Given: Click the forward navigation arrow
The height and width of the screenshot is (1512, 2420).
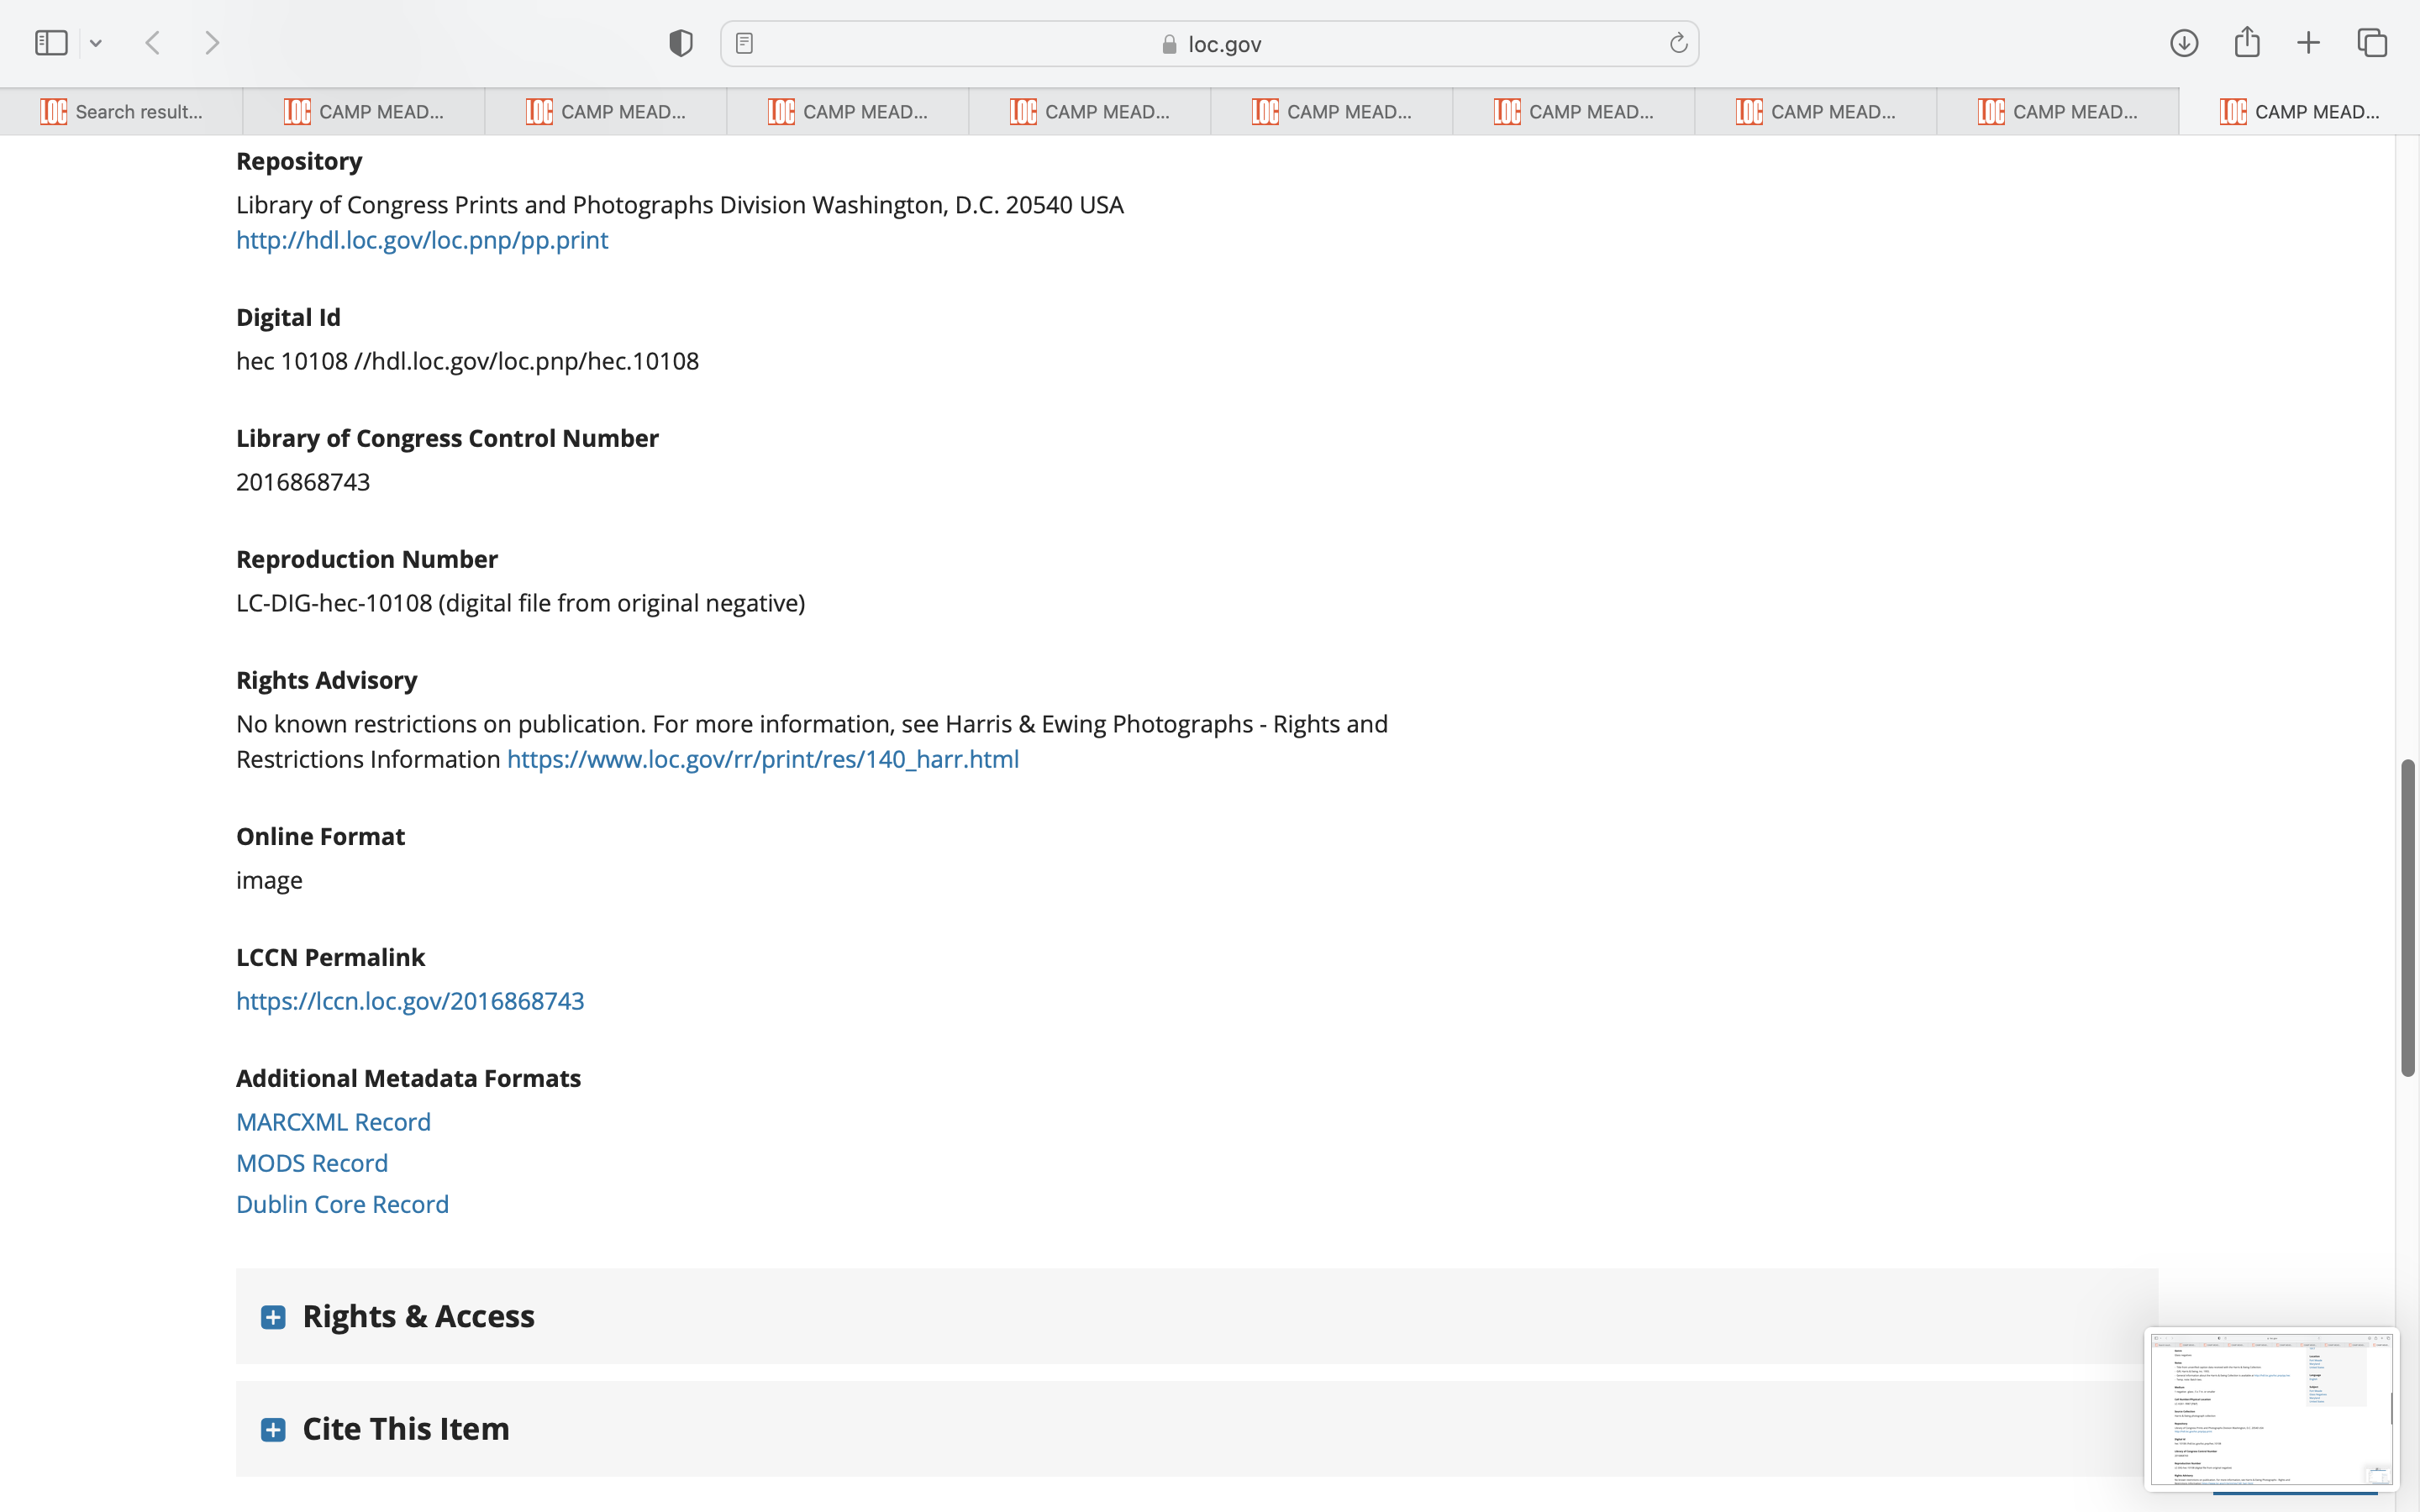Looking at the screenshot, I should [x=212, y=43].
